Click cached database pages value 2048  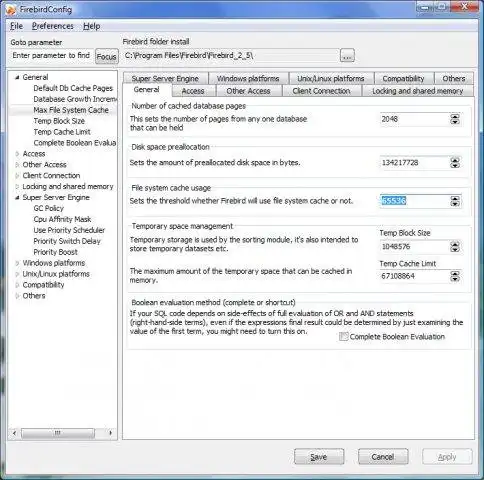414,119
